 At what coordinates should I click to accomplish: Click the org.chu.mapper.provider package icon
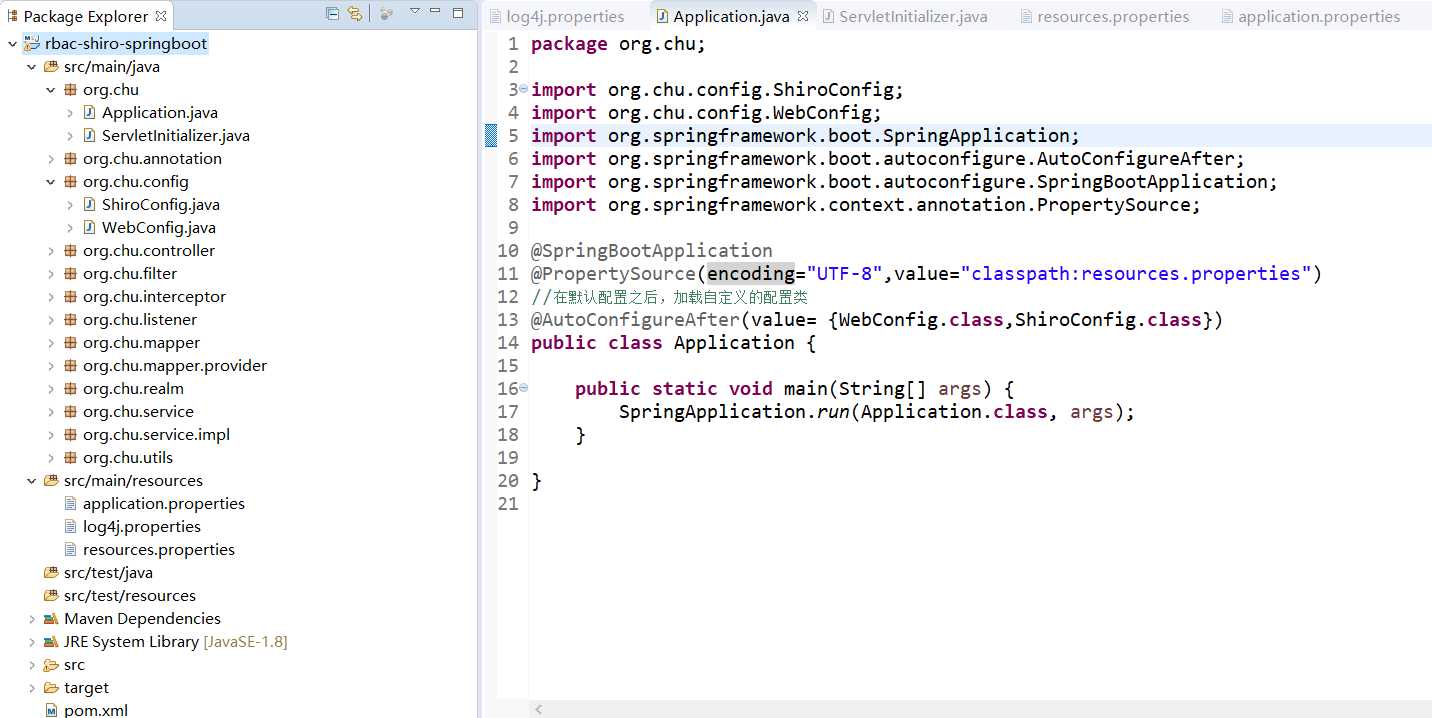(x=70, y=366)
